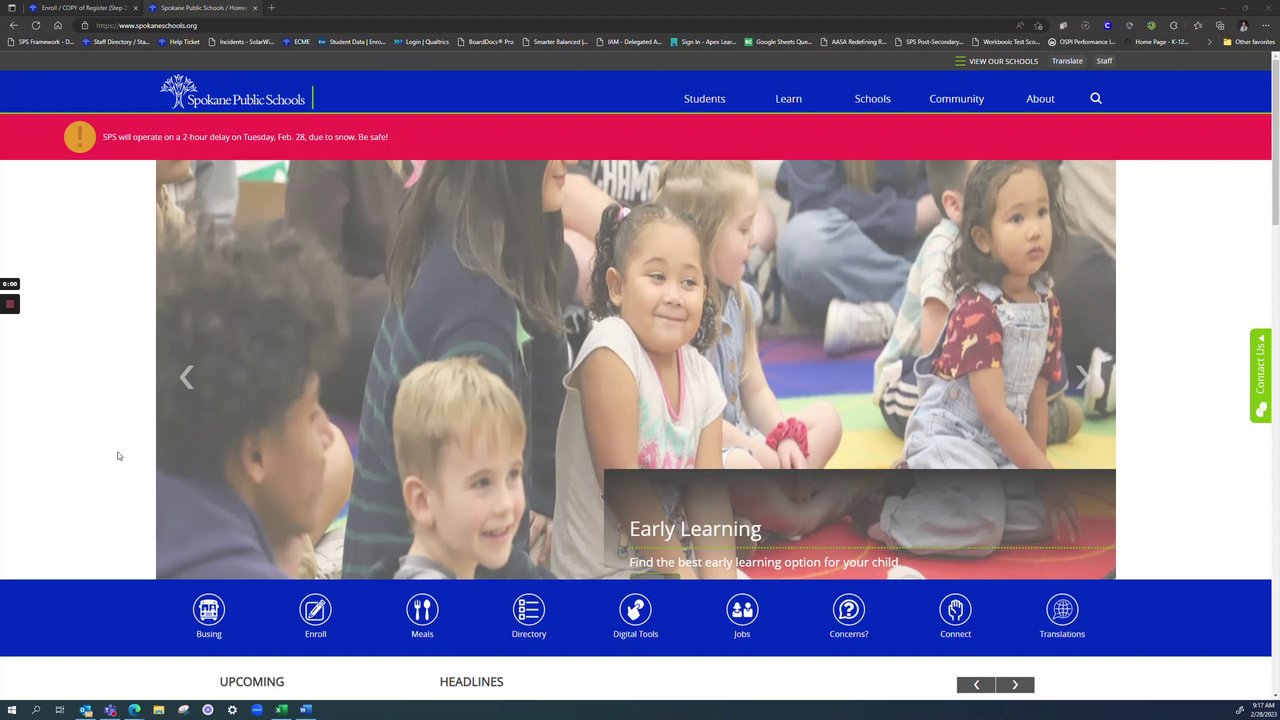Open the Connect quick link icon
1280x720 pixels.
point(955,609)
